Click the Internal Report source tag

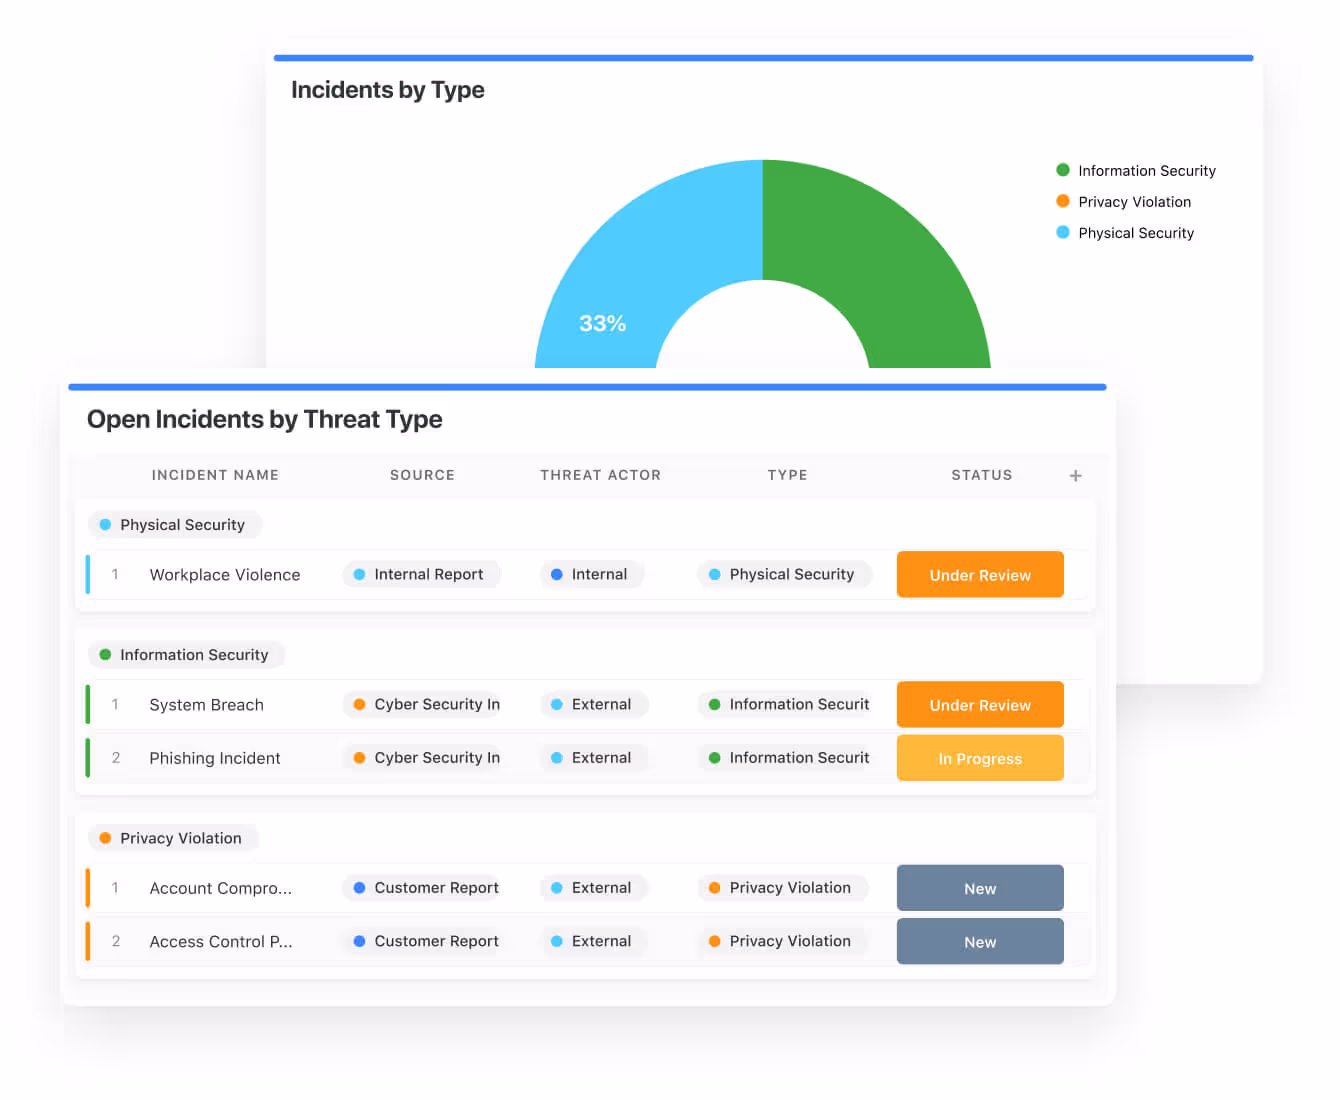[x=421, y=575]
